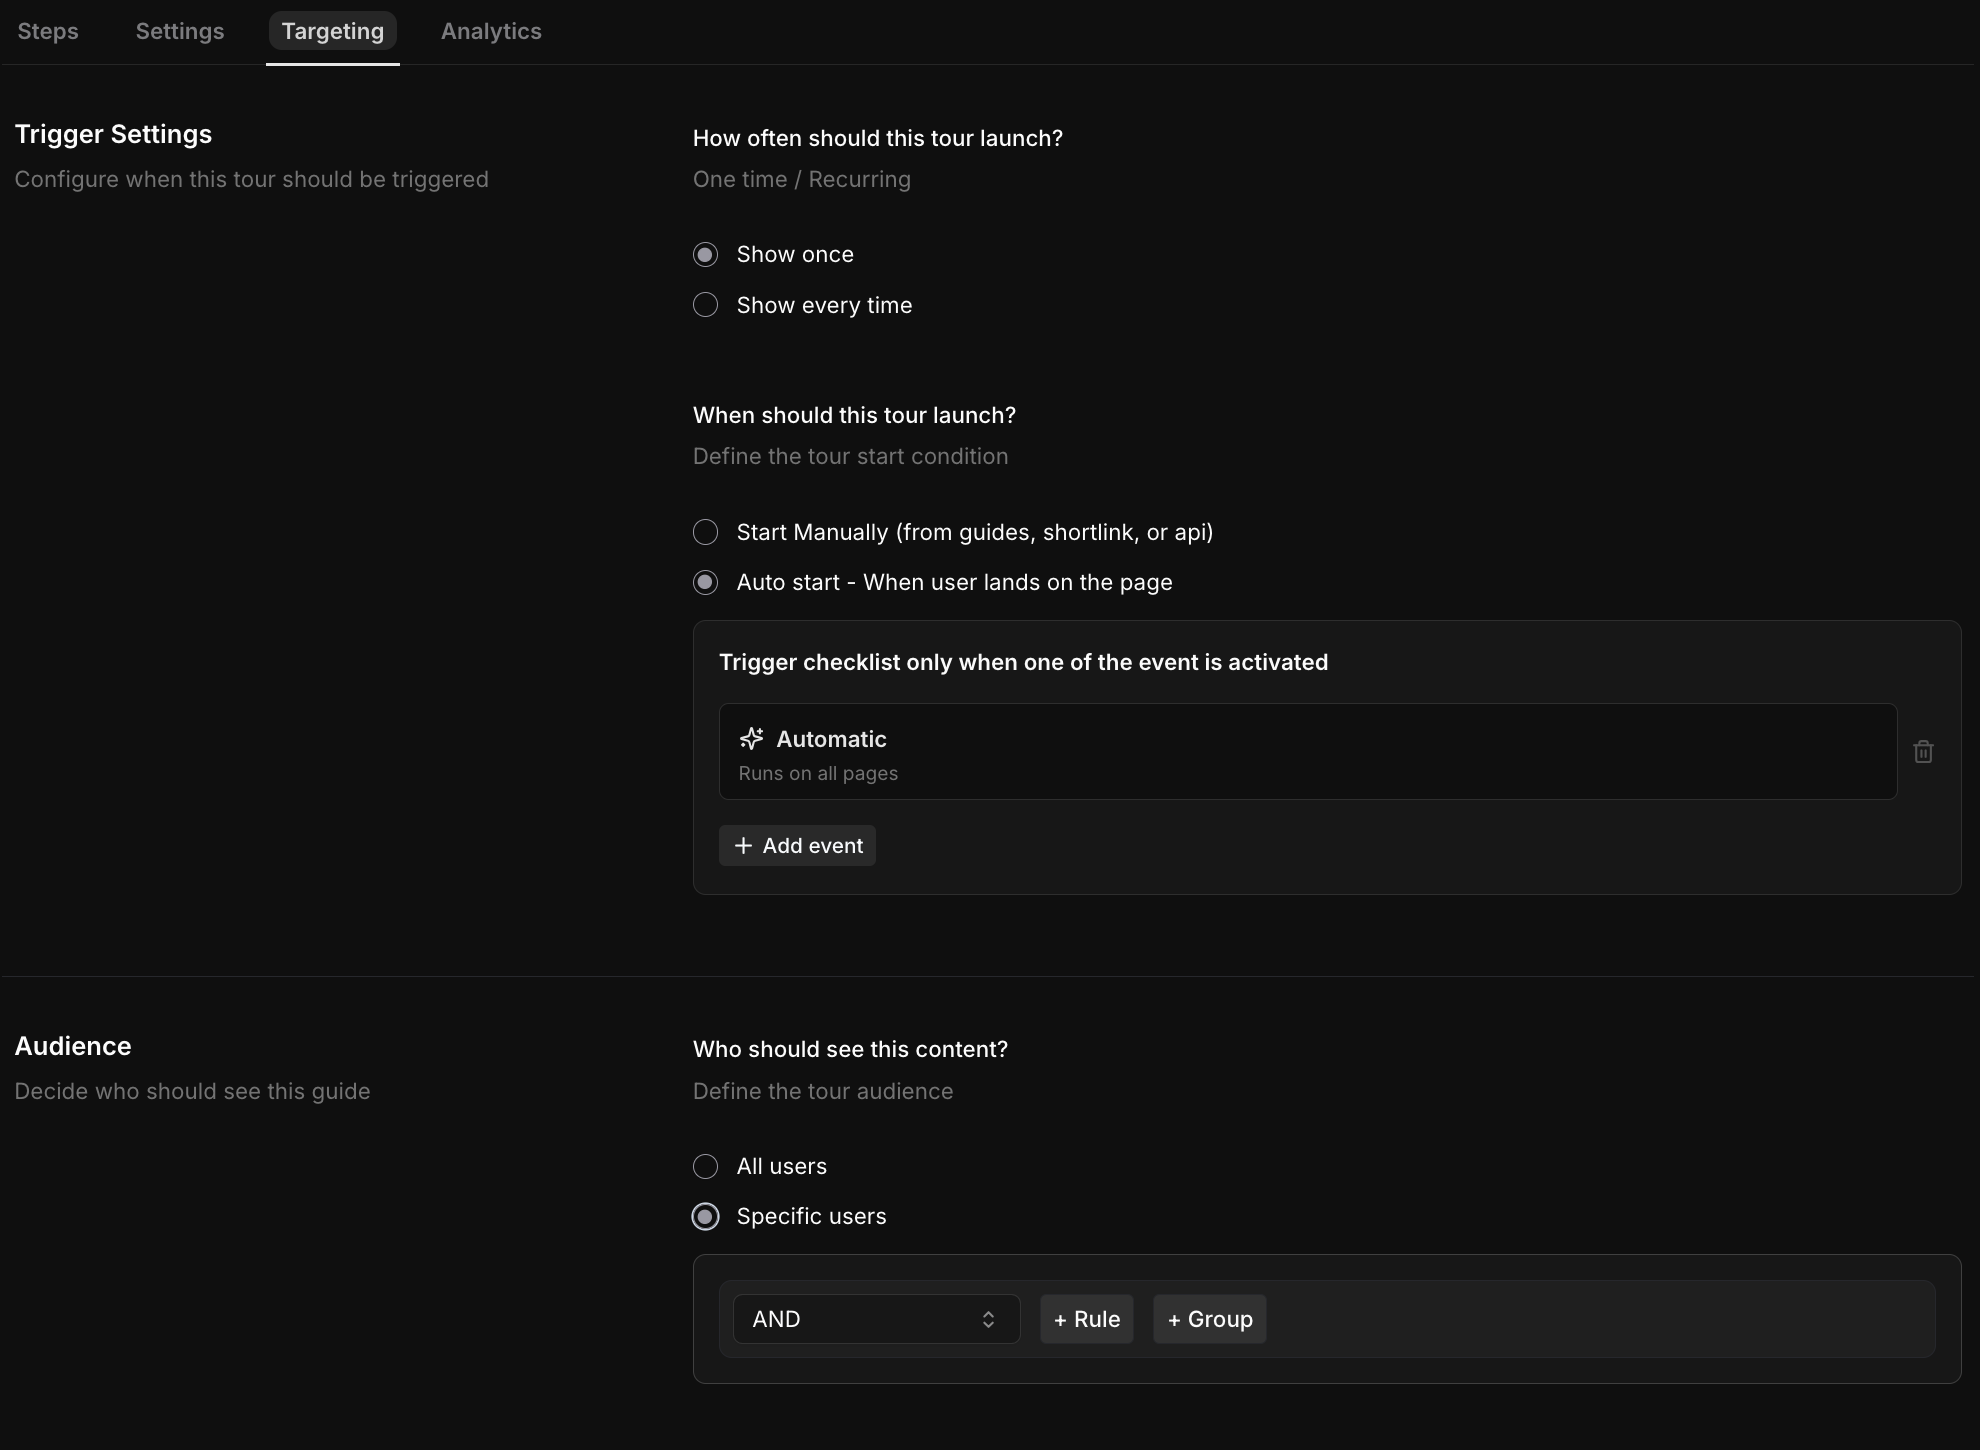The image size is (1980, 1450).
Task: Choose Show every time option
Action: [x=706, y=305]
